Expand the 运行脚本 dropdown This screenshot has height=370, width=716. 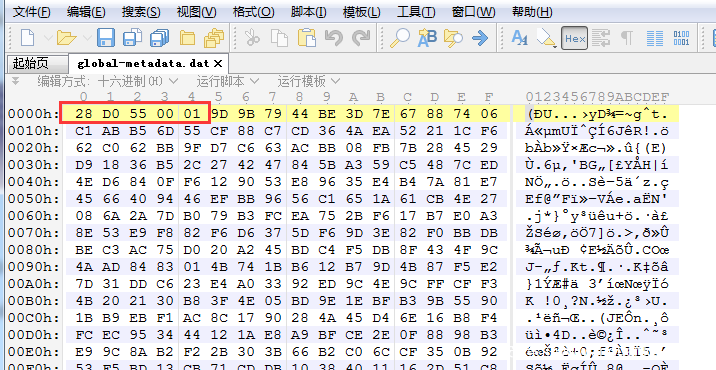[227, 82]
